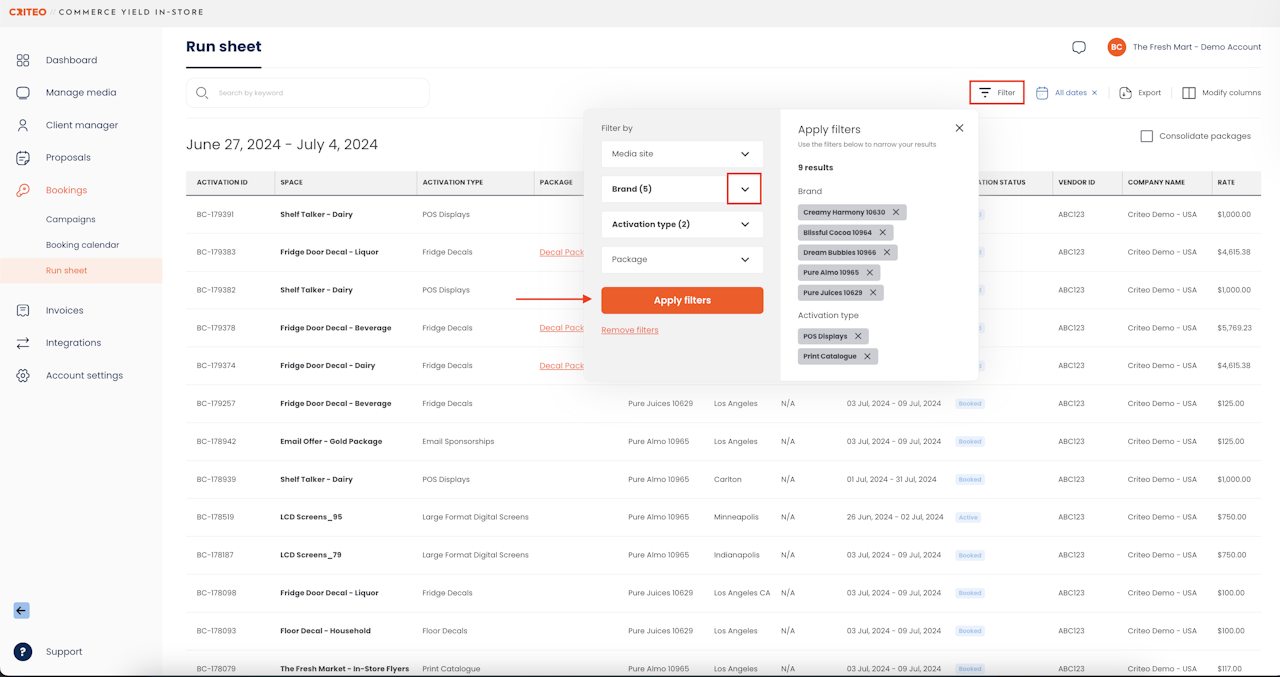
Task: Expand the Brand (5) dropdown chevron
Action: 745,189
